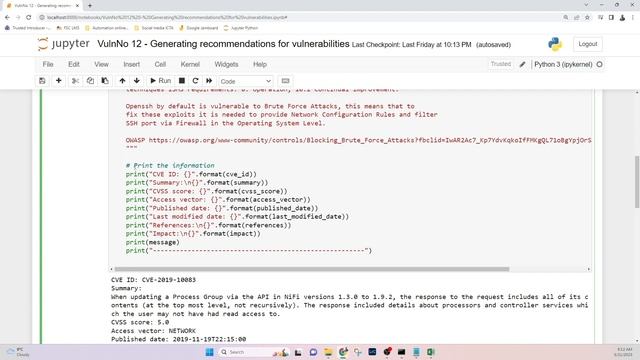Screen dimensions: 640x360
Task: Restart the kernel icon
Action: point(196,81)
